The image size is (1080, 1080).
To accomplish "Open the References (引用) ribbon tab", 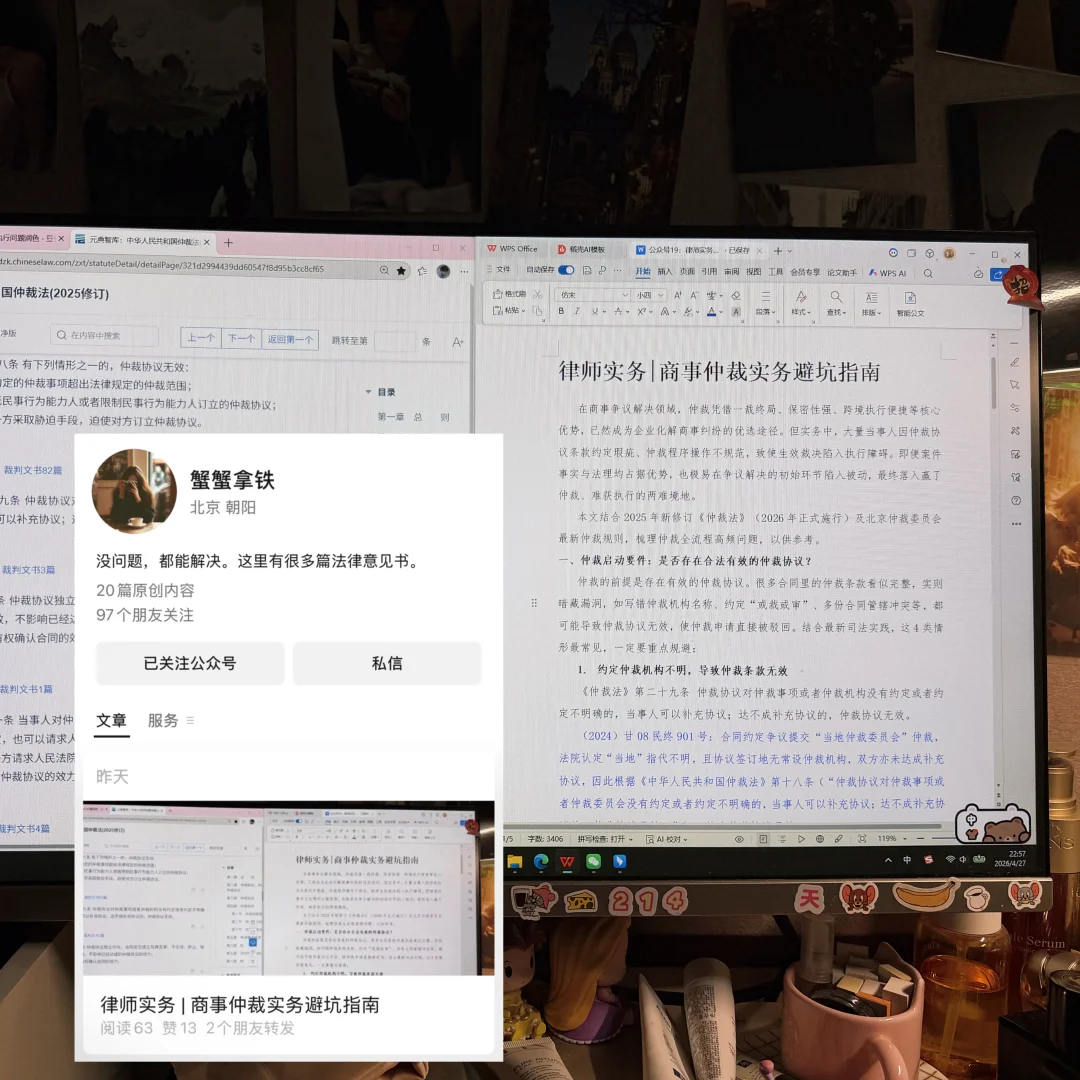I will click(709, 271).
